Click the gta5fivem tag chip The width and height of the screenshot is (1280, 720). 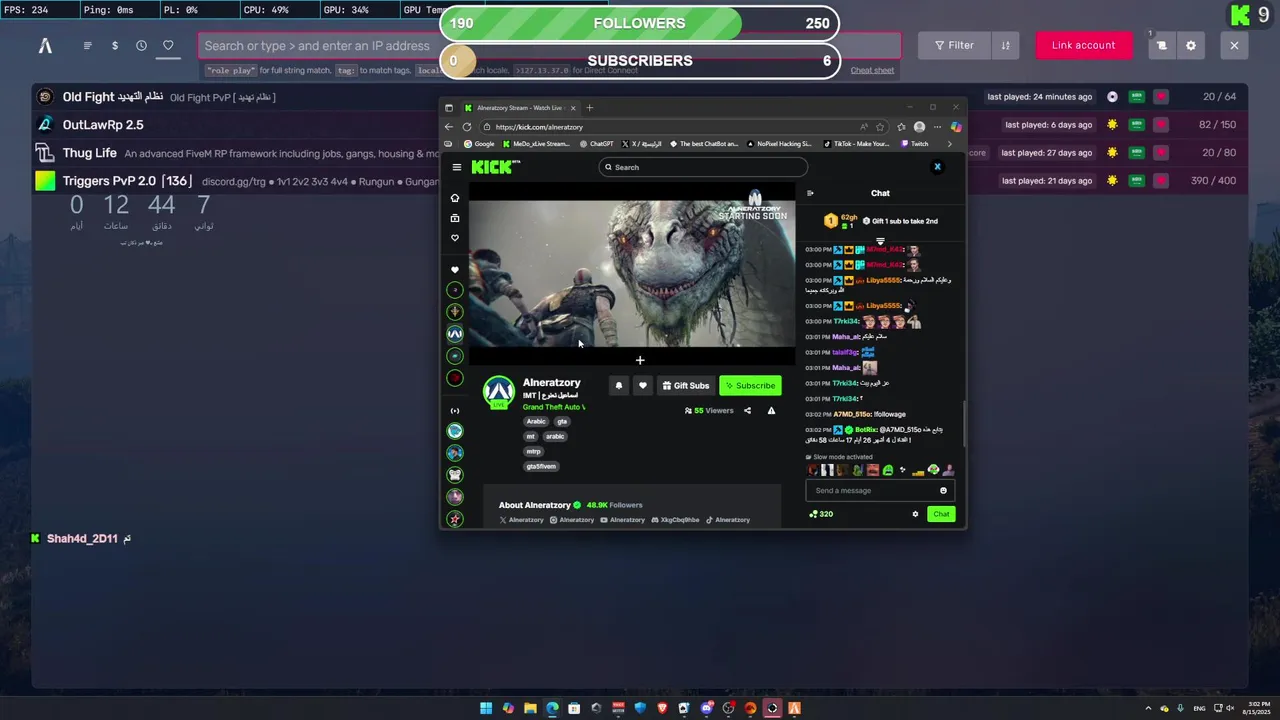coord(541,467)
